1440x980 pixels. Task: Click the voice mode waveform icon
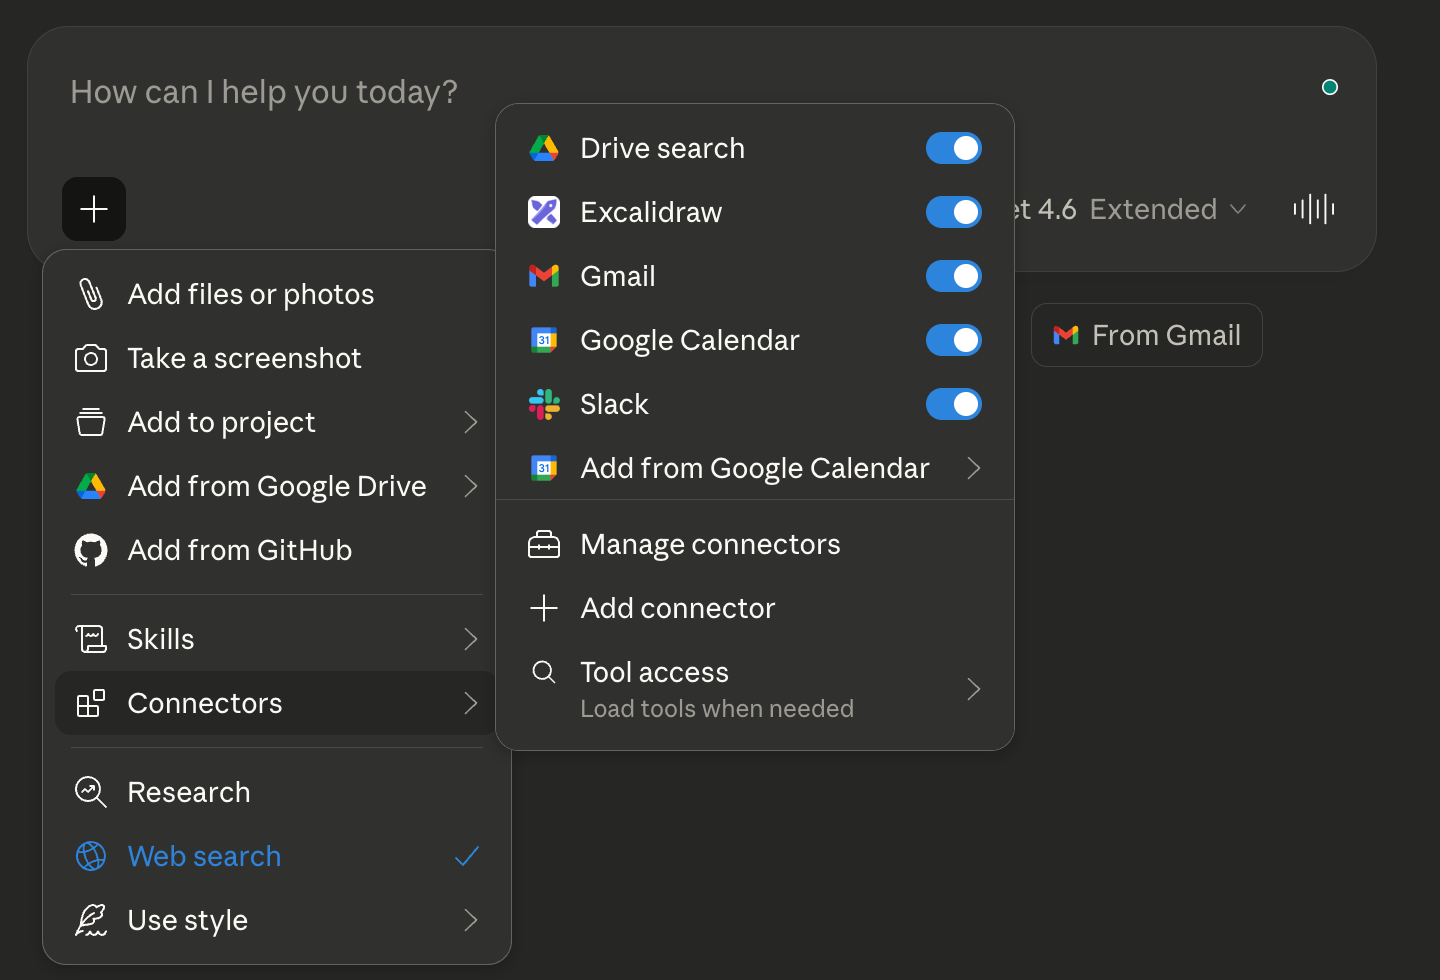tap(1314, 209)
